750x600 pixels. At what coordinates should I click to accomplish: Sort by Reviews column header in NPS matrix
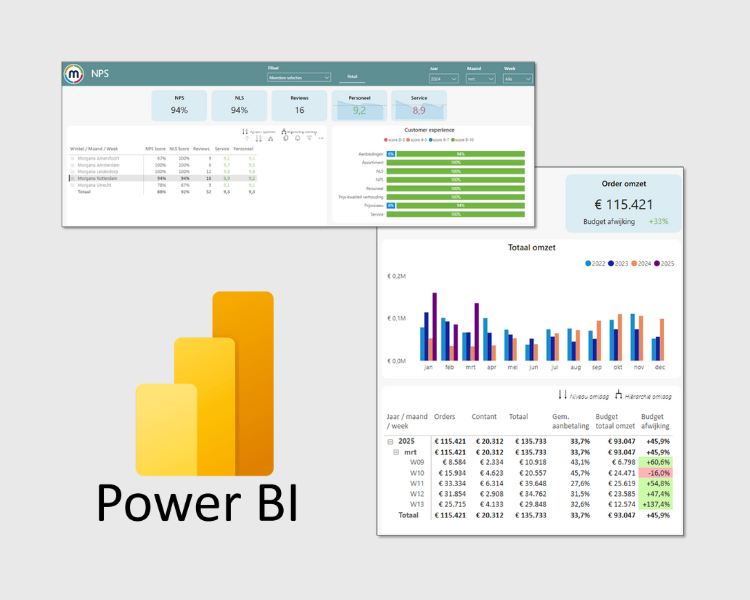(201, 149)
